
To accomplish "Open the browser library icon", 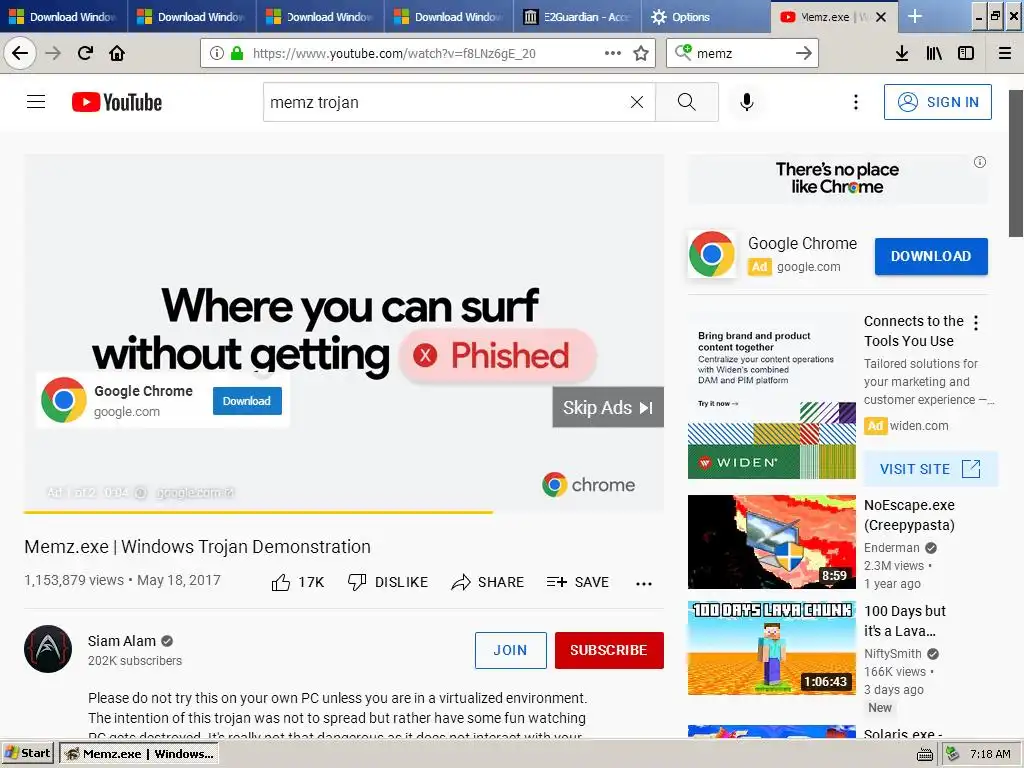I will pyautogui.click(x=934, y=53).
